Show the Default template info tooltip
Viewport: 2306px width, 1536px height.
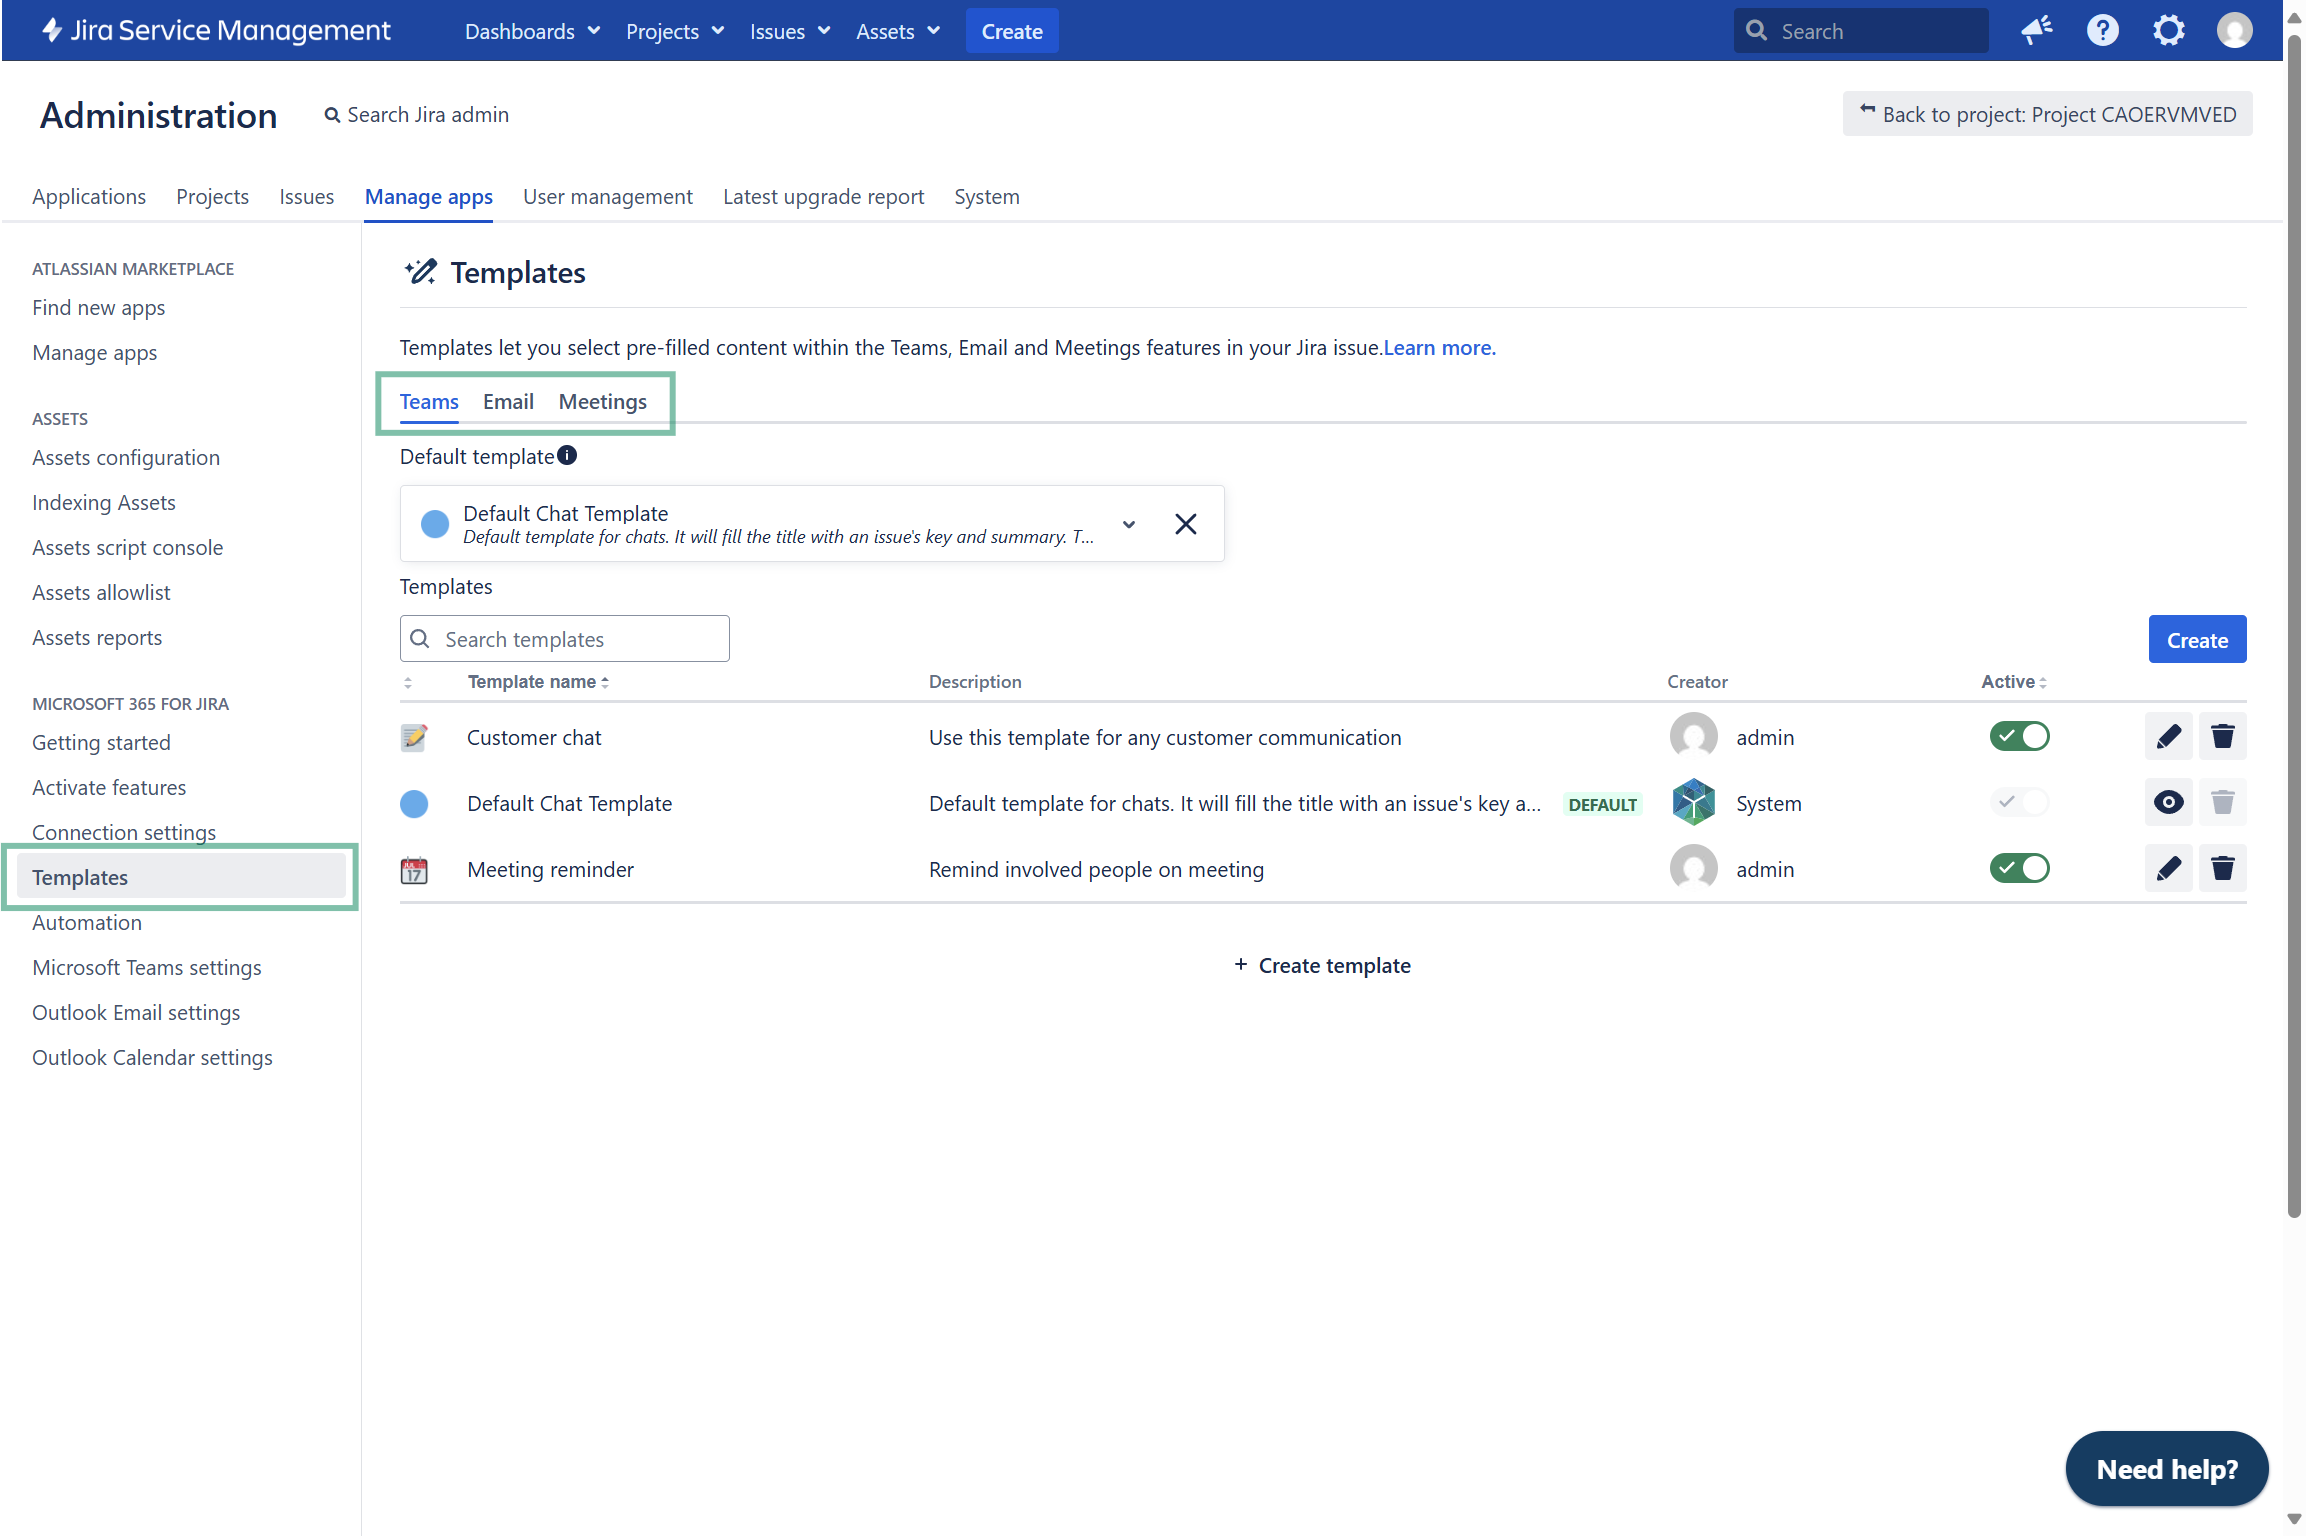click(x=567, y=456)
